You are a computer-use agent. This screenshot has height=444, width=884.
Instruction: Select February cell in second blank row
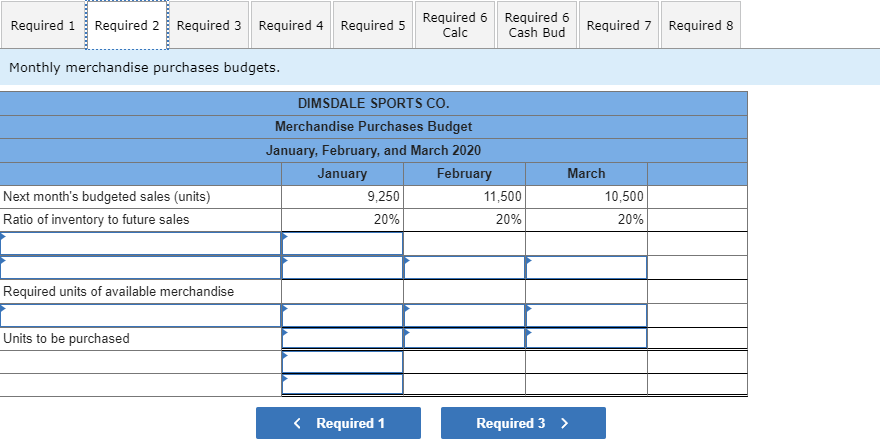coord(465,268)
